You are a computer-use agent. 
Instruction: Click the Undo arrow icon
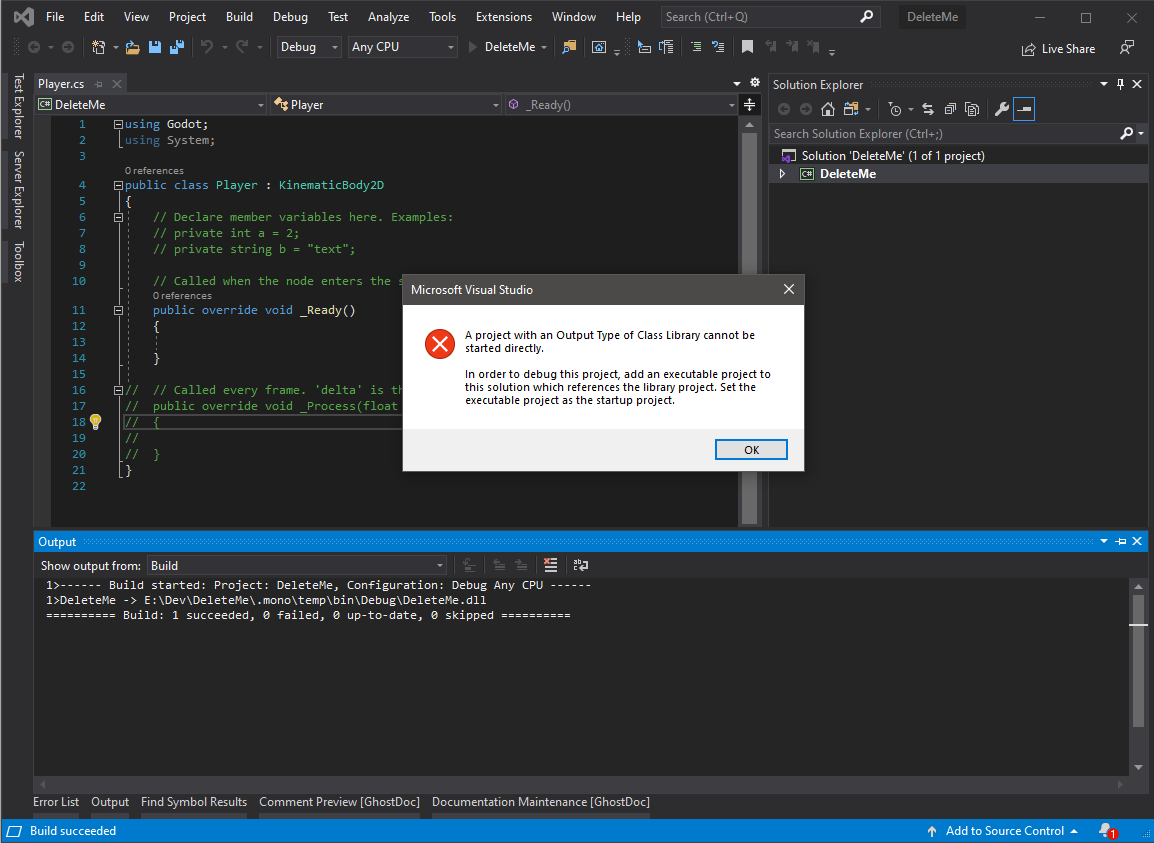[207, 47]
